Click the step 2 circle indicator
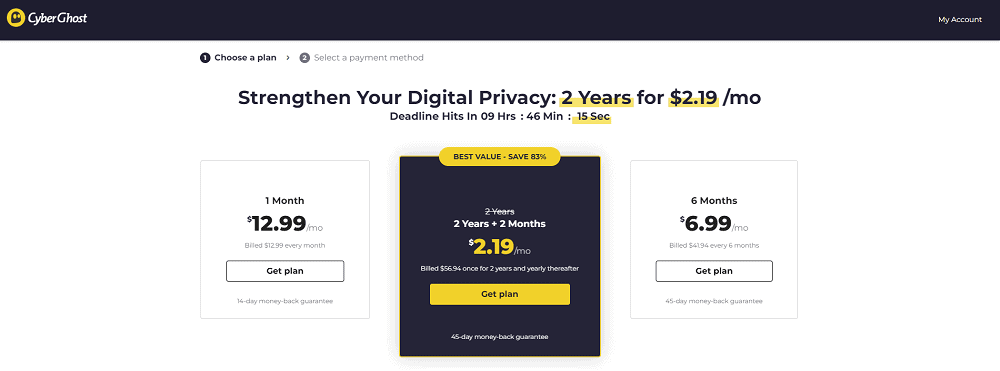1000x371 pixels. [x=305, y=58]
